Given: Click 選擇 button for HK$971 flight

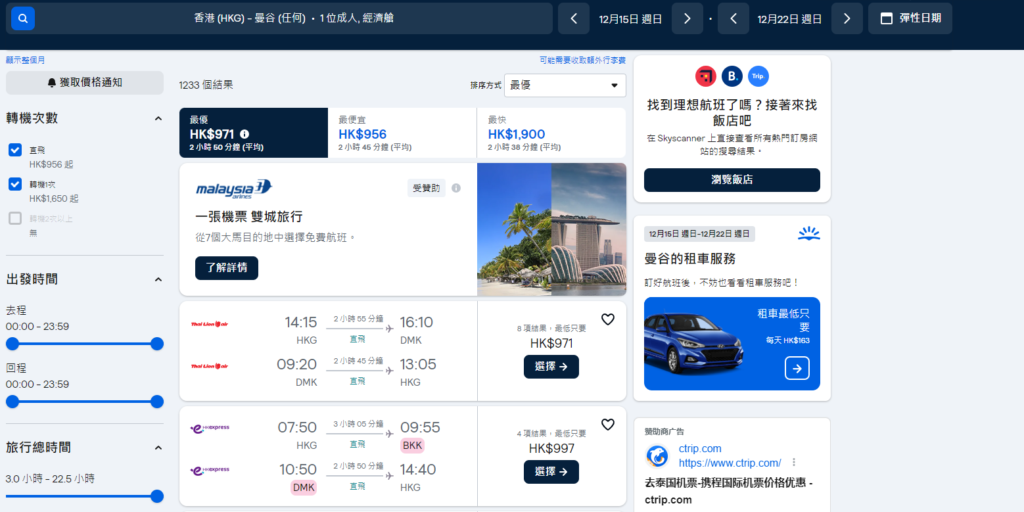Looking at the screenshot, I should (x=551, y=367).
